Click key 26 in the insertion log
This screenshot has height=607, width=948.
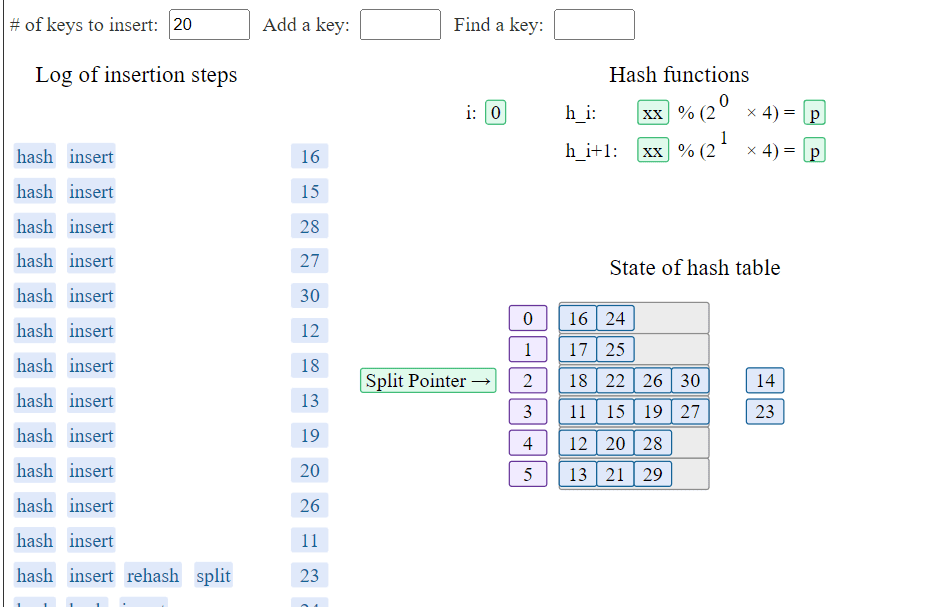(310, 506)
